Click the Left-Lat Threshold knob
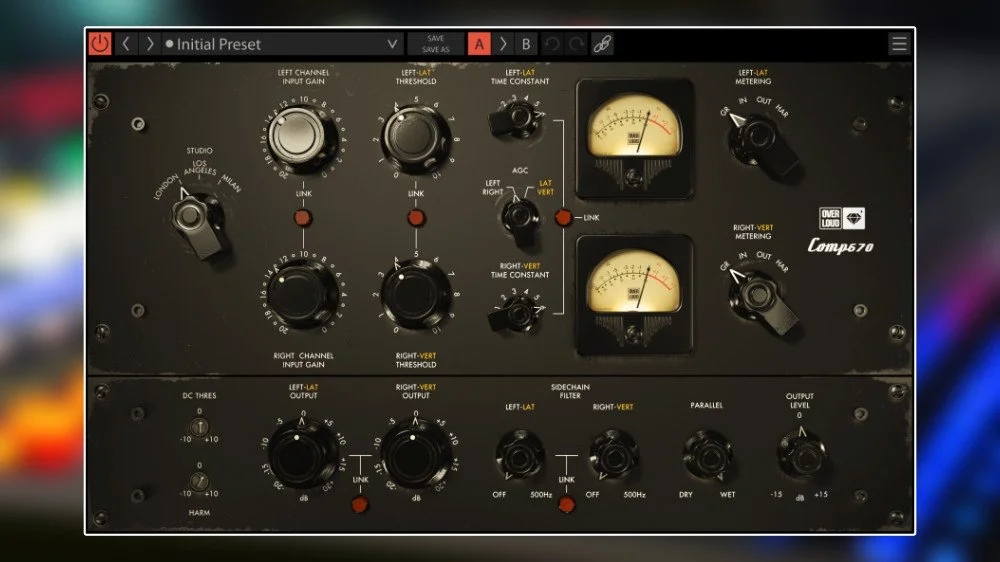 coord(415,137)
